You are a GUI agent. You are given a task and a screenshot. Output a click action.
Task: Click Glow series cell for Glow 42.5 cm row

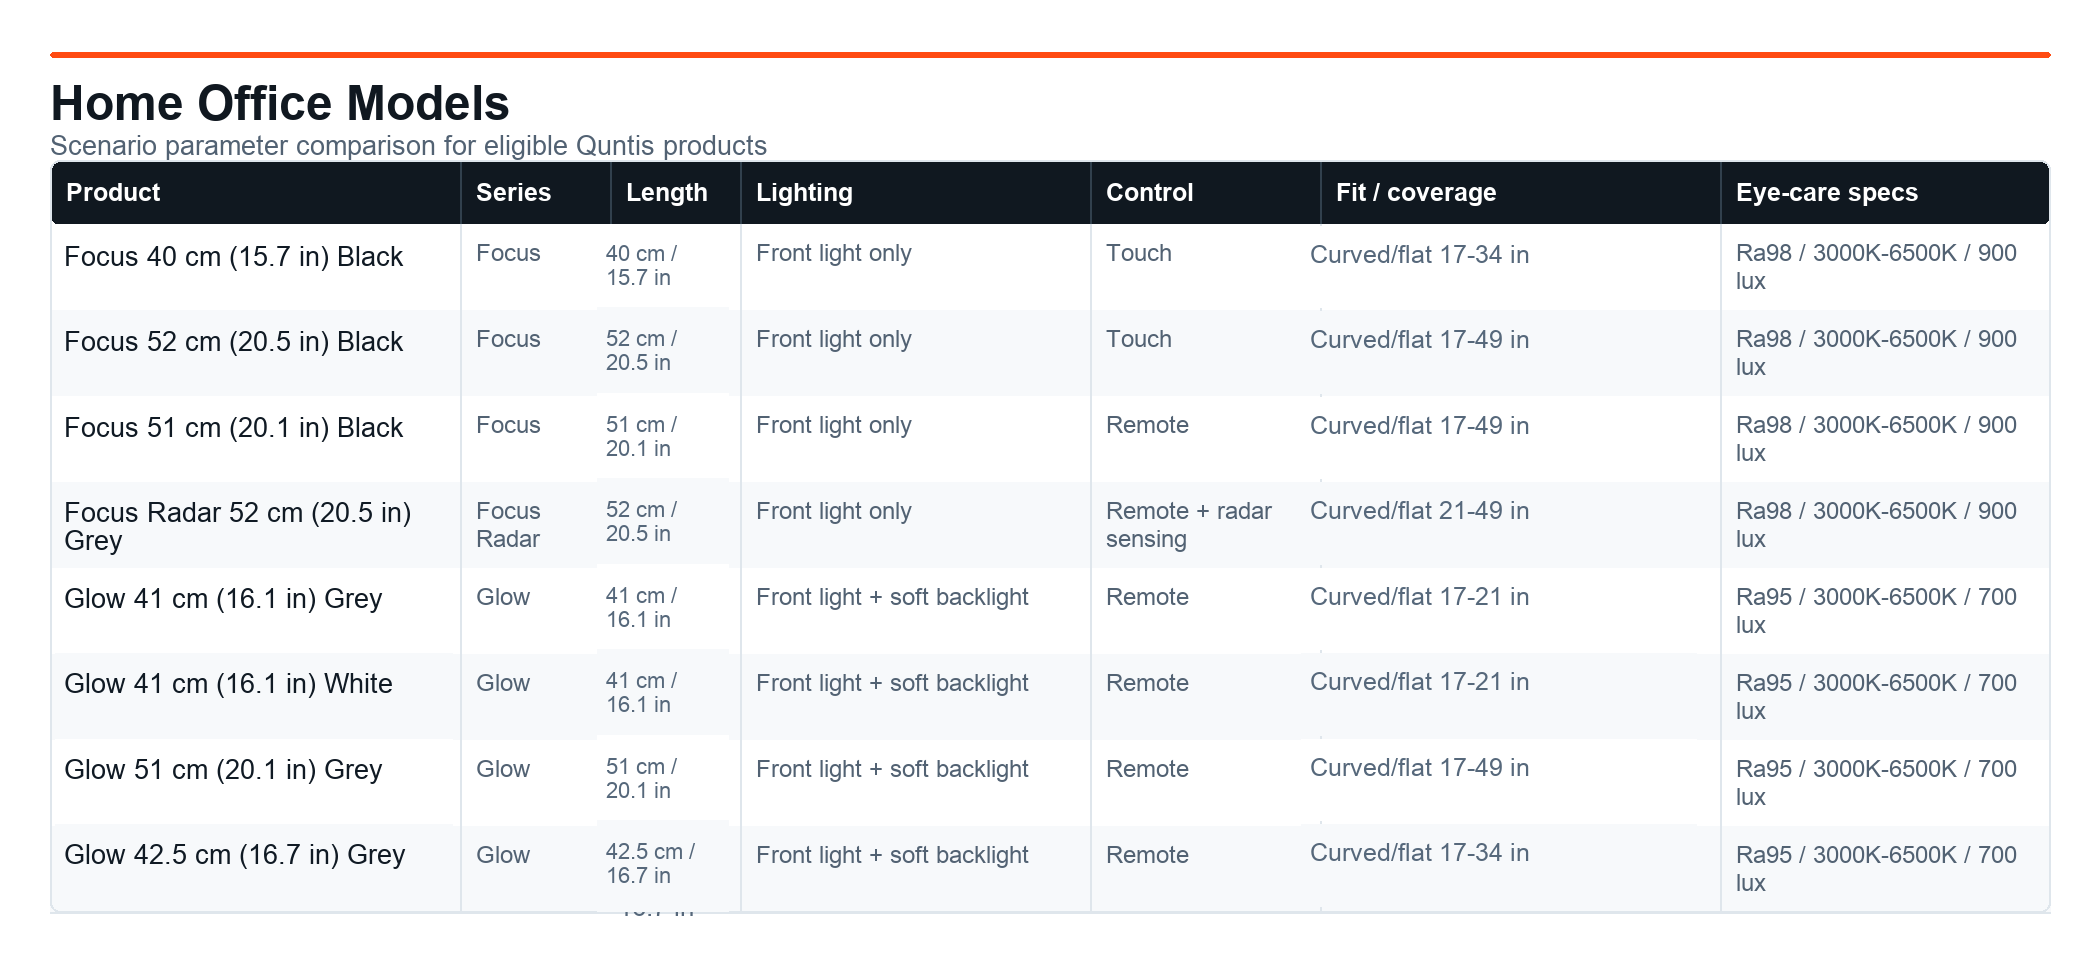click(502, 855)
